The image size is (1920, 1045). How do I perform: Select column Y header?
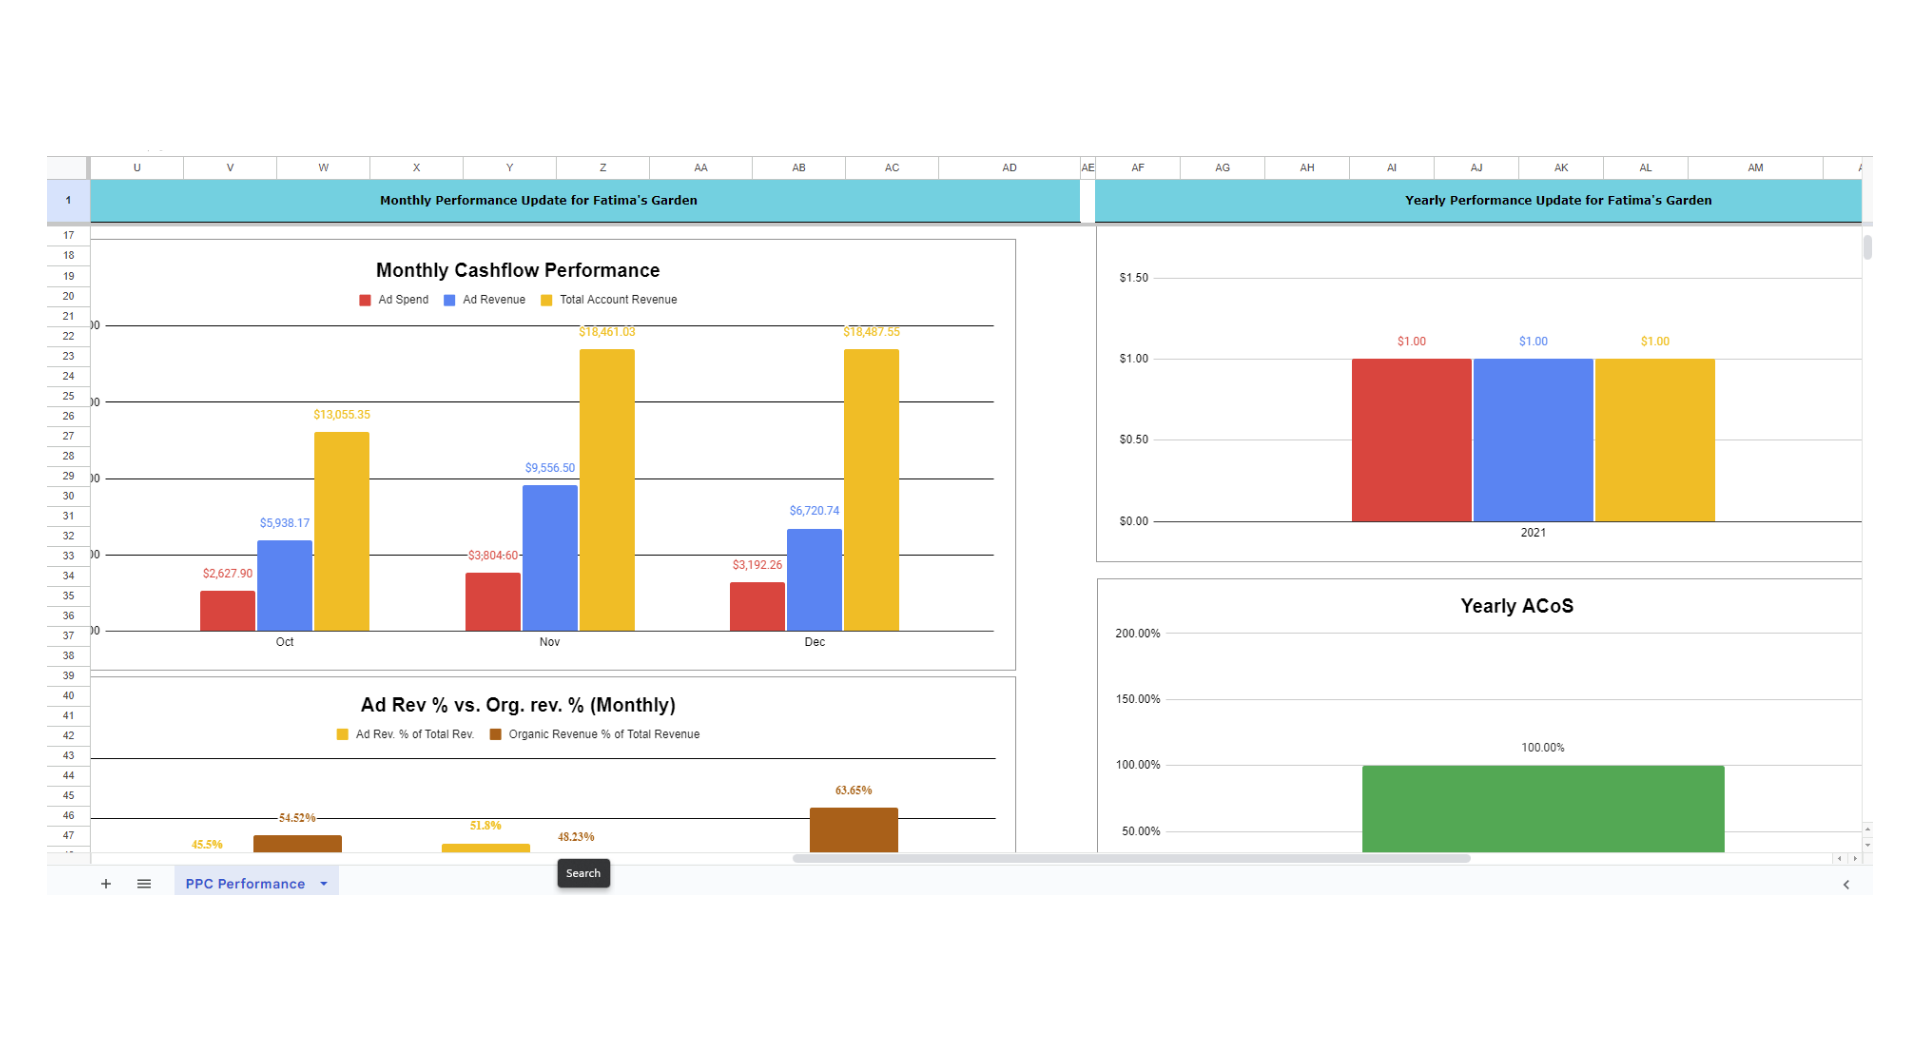tap(509, 168)
